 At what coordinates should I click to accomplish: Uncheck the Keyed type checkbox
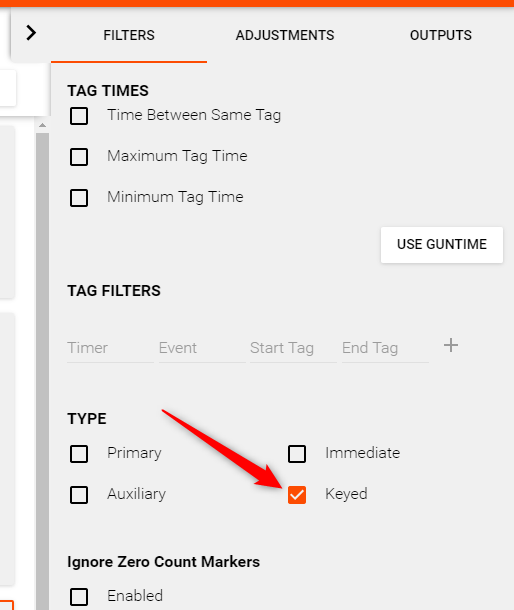pyautogui.click(x=297, y=495)
